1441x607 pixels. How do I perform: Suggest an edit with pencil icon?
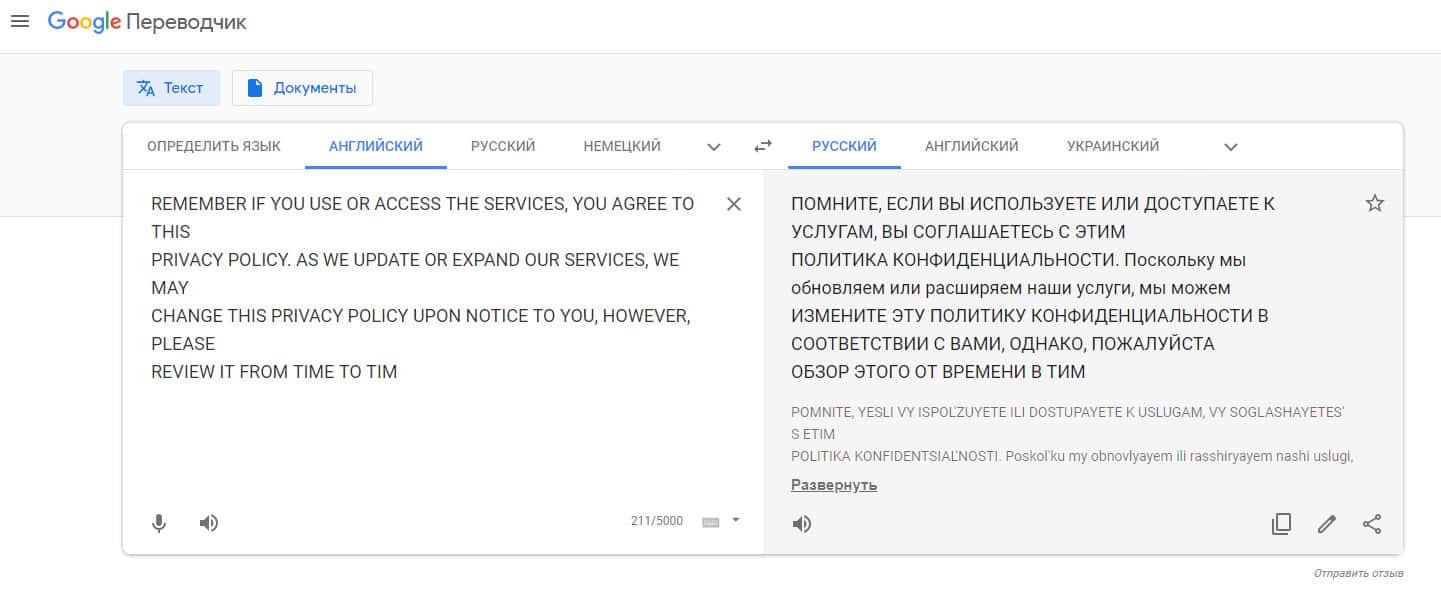[1327, 523]
